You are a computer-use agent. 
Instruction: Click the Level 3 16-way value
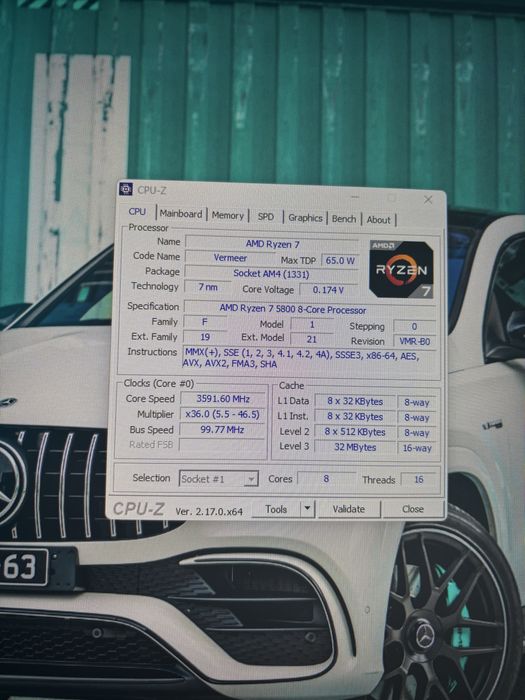[x=417, y=448]
